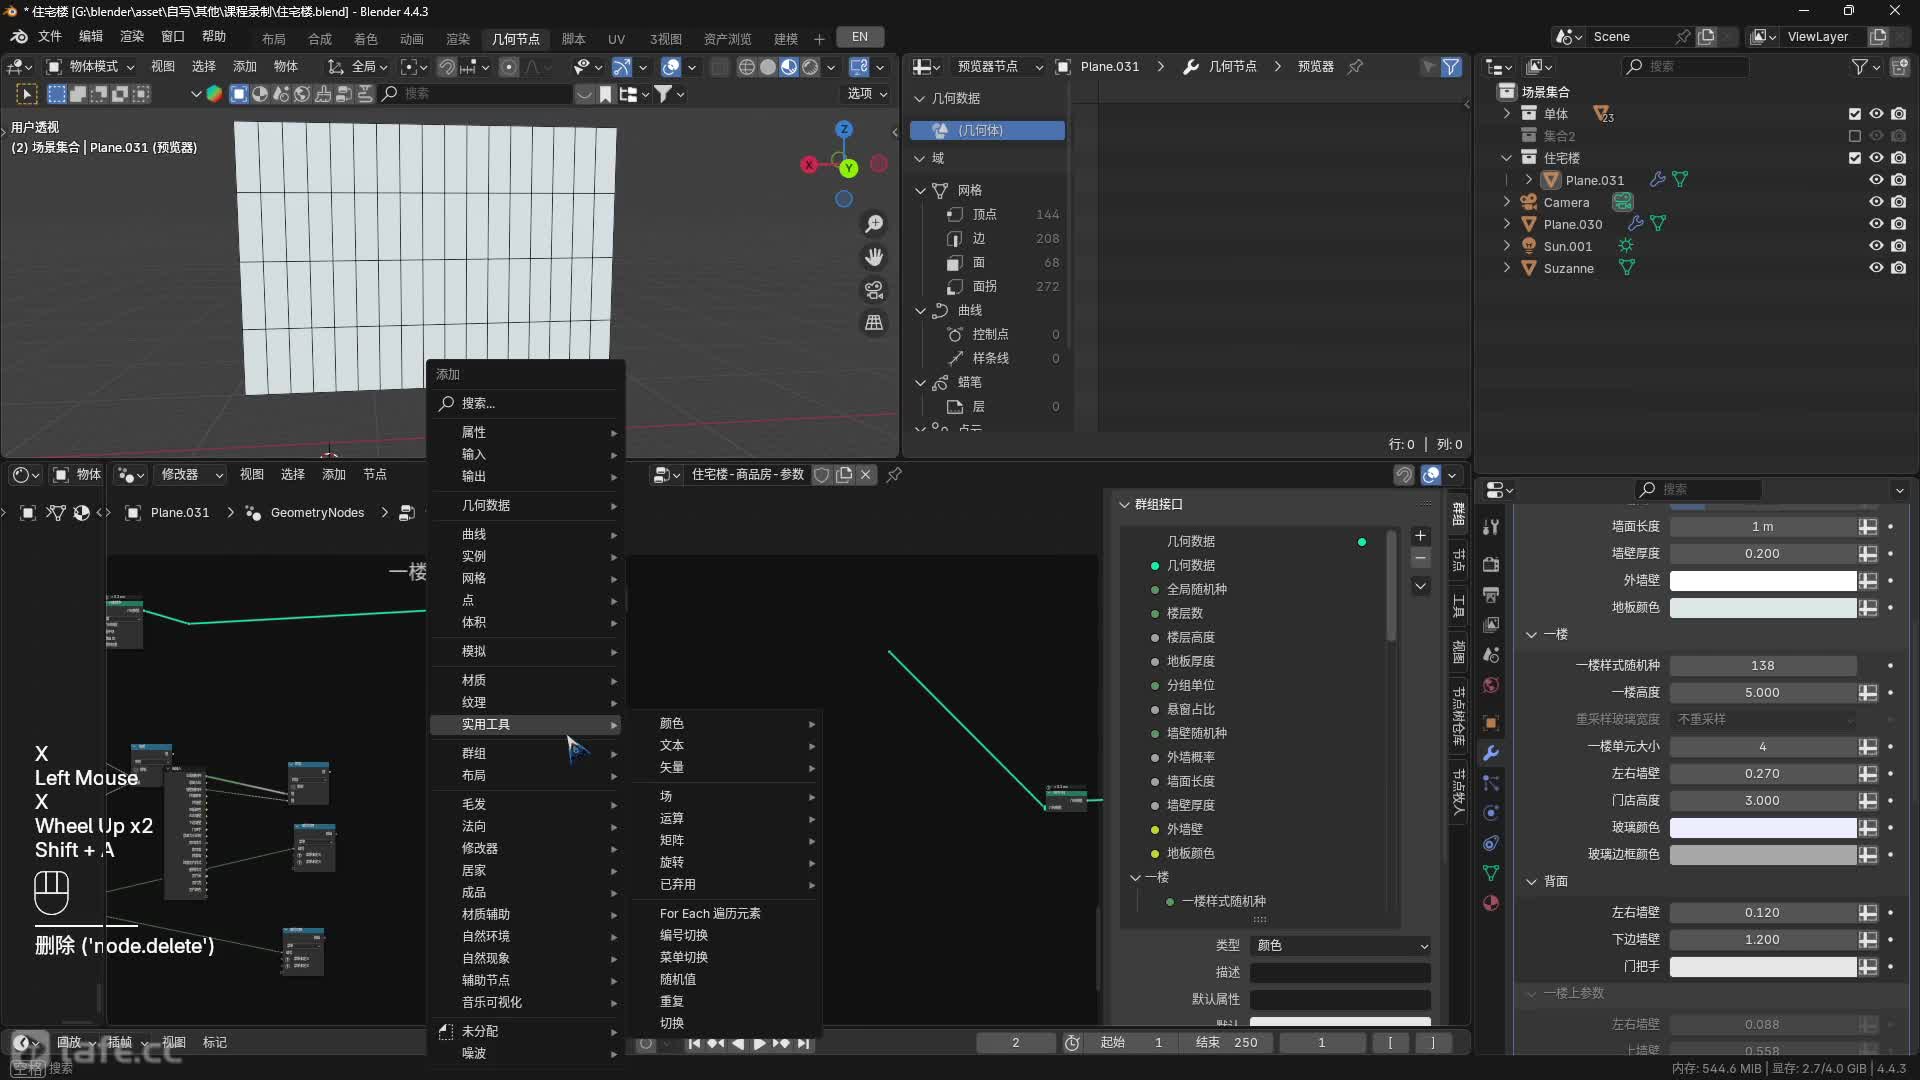Open the 运算 math submenu
Viewport: 1920px width, 1080px height.
727,819
